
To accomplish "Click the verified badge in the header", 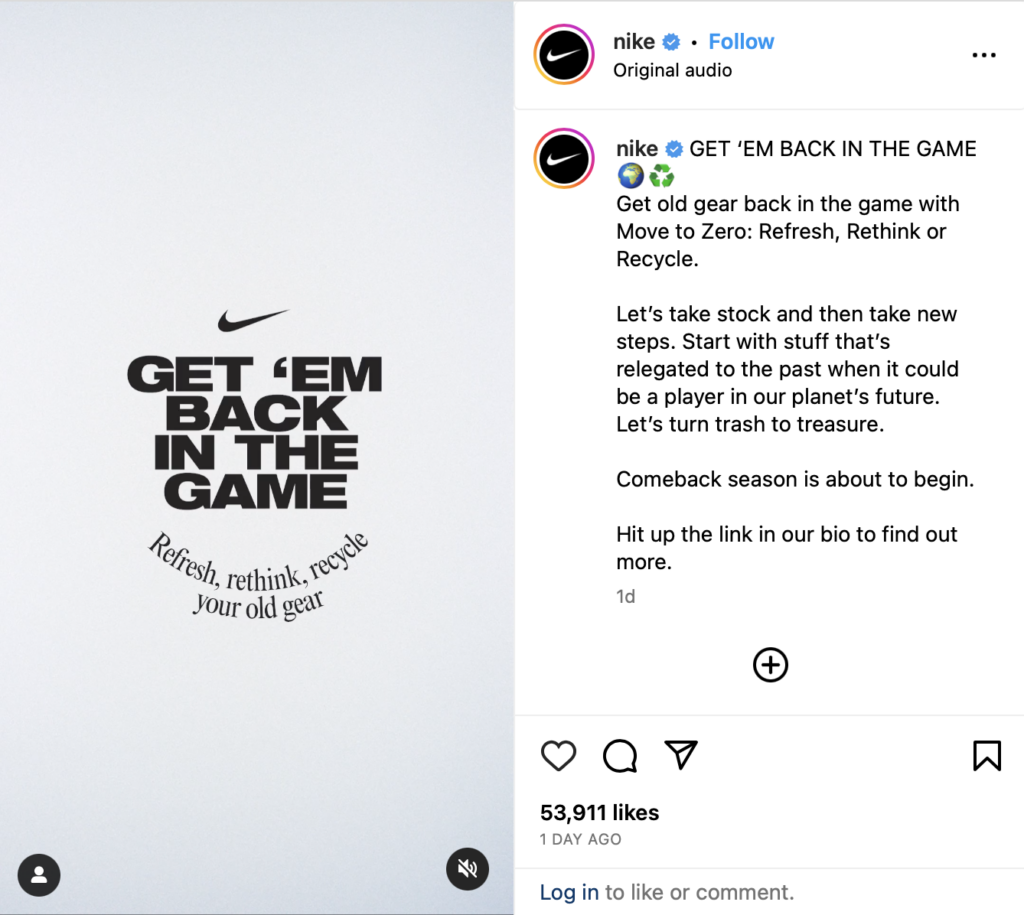I will point(672,42).
